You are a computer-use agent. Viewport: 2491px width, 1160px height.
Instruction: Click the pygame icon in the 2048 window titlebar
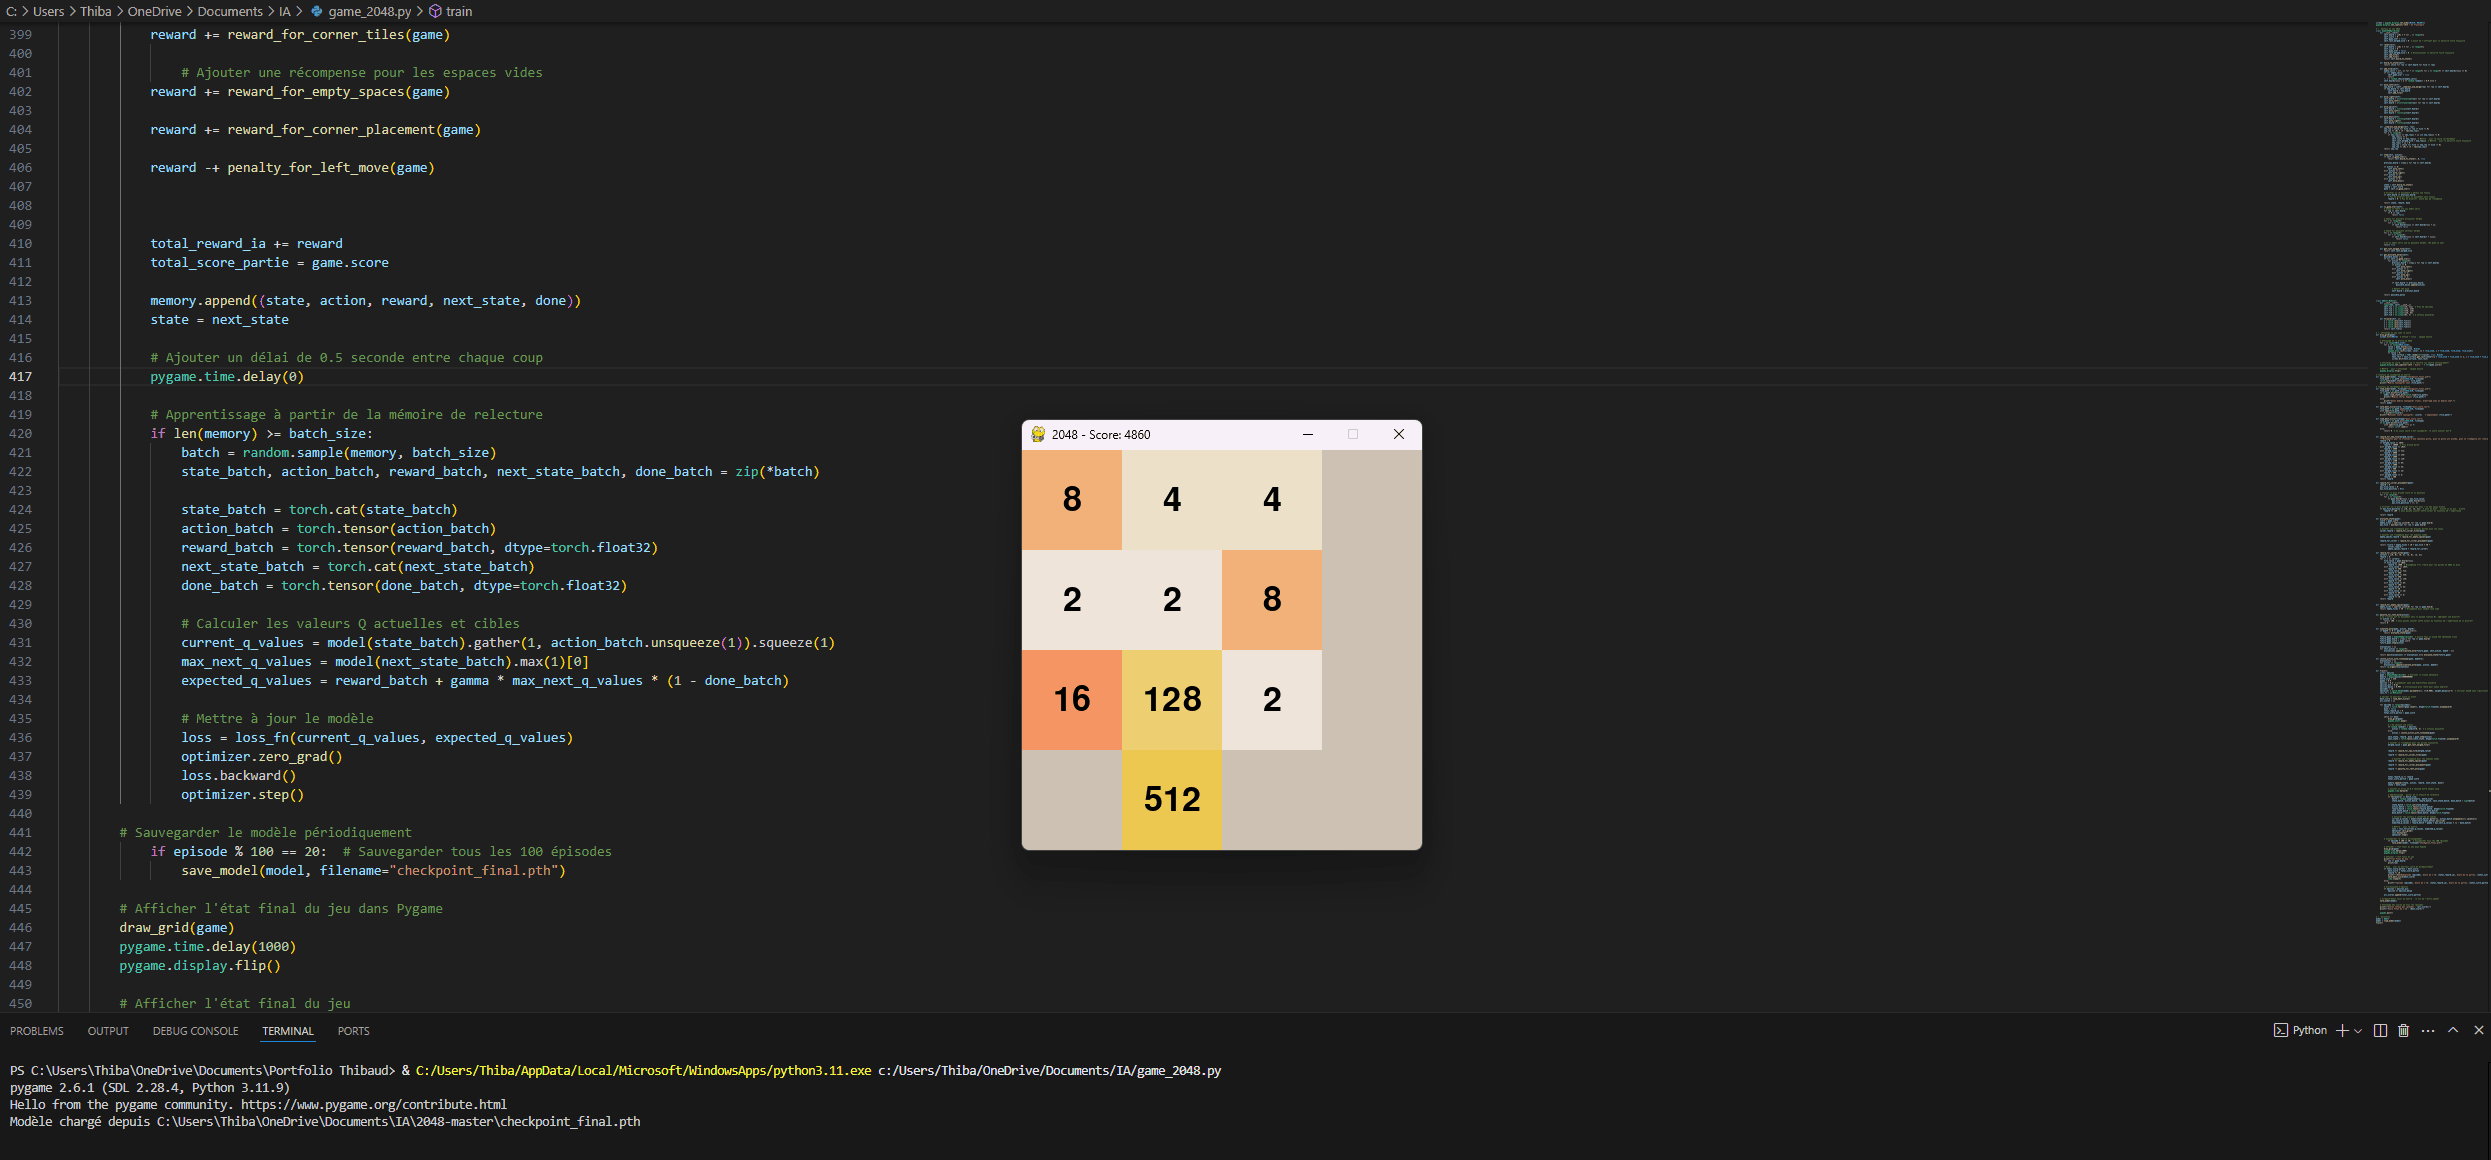[x=1036, y=434]
